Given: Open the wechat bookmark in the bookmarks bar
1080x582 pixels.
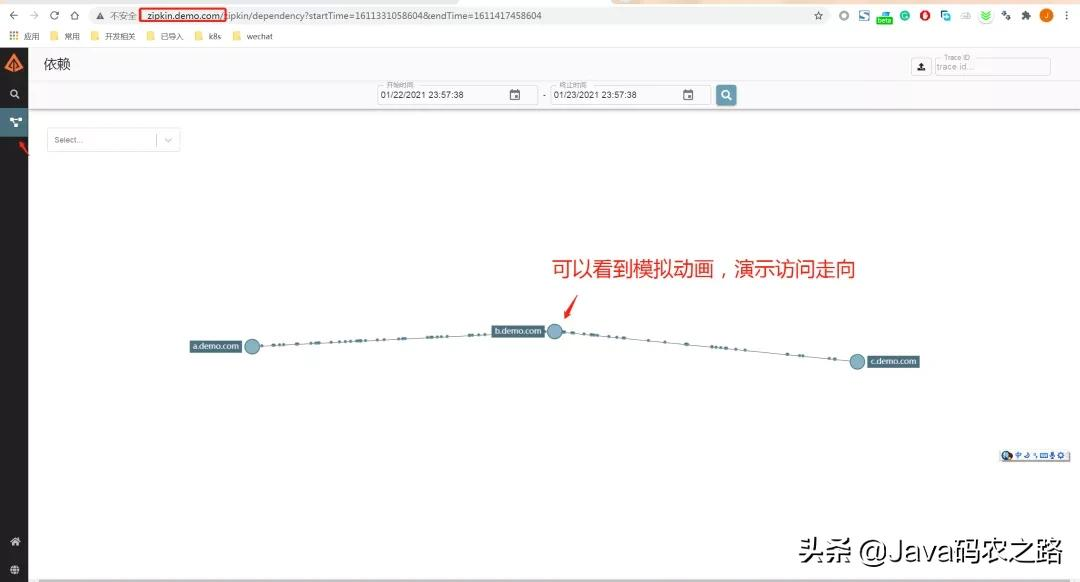Looking at the screenshot, I should pyautogui.click(x=255, y=36).
